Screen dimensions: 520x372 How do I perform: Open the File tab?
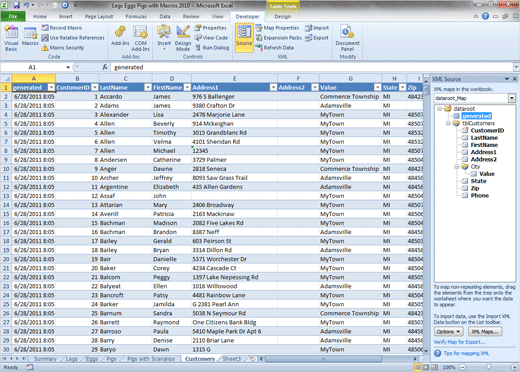point(13,16)
